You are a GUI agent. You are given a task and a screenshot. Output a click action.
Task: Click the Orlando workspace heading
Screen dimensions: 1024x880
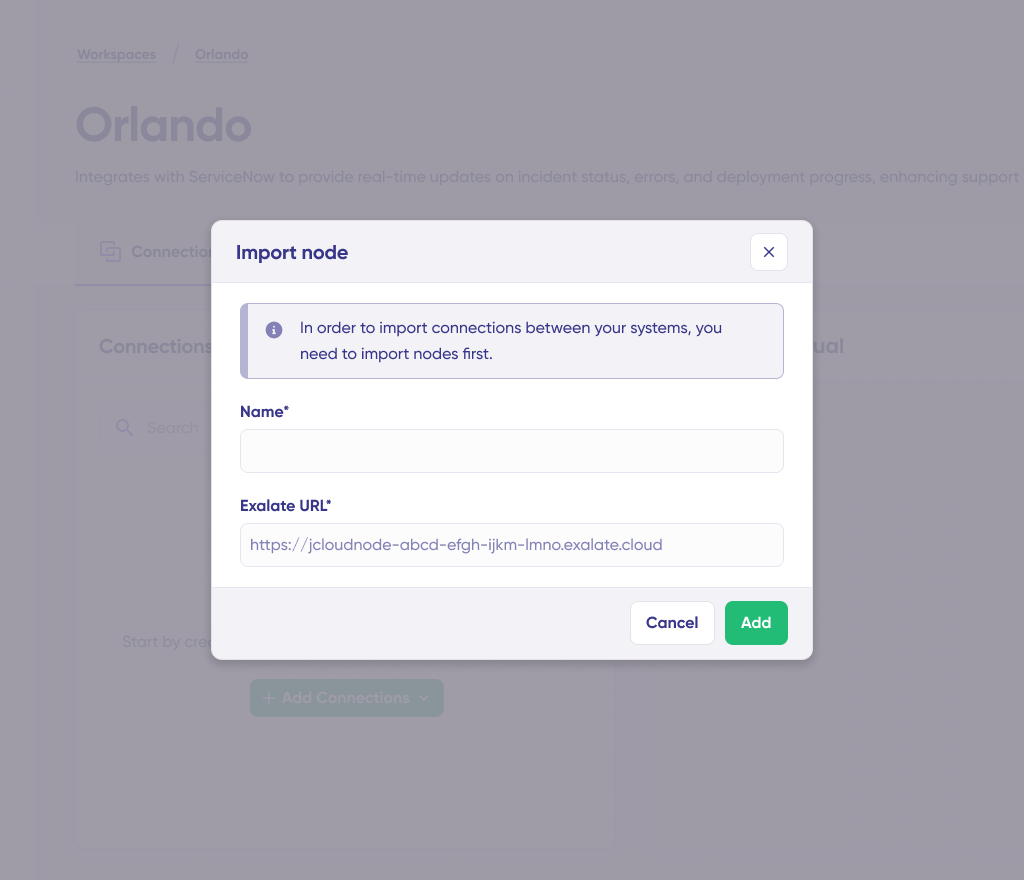(x=163, y=126)
